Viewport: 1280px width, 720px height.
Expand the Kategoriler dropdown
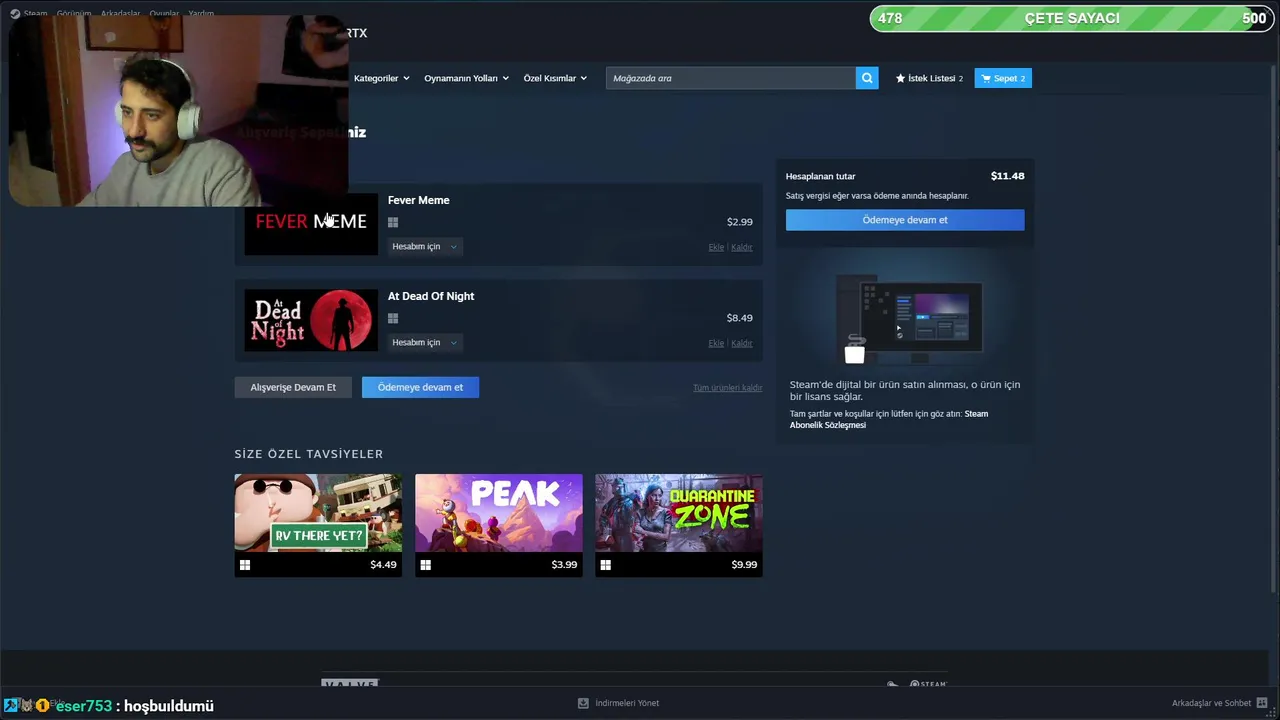coord(382,78)
